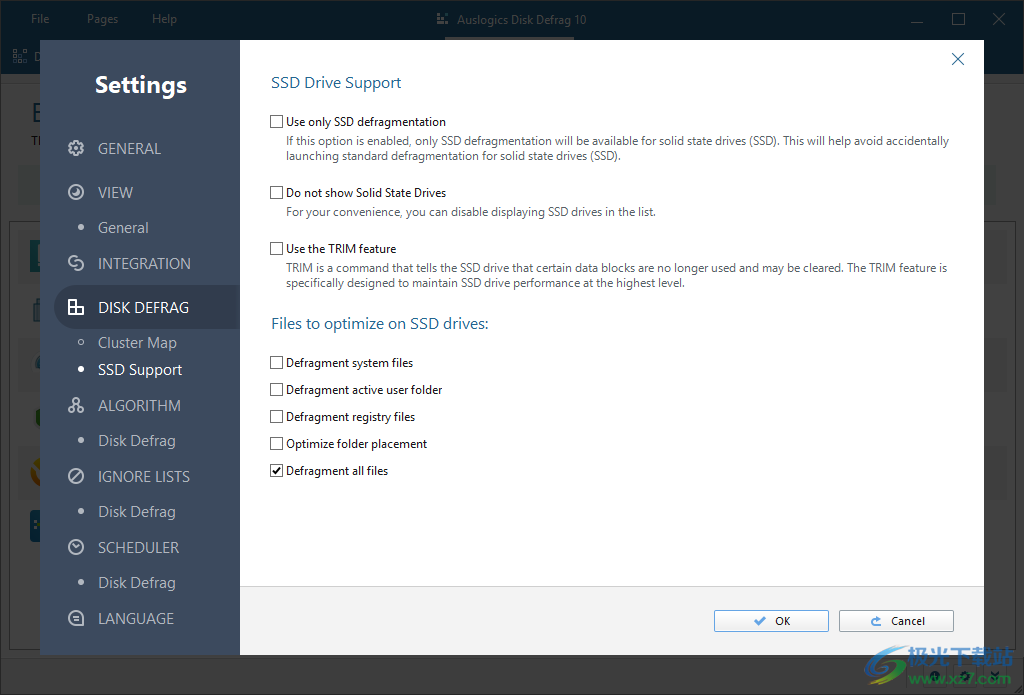Image resolution: width=1024 pixels, height=695 pixels.
Task: Check Optimize folder placement
Action: coord(276,444)
